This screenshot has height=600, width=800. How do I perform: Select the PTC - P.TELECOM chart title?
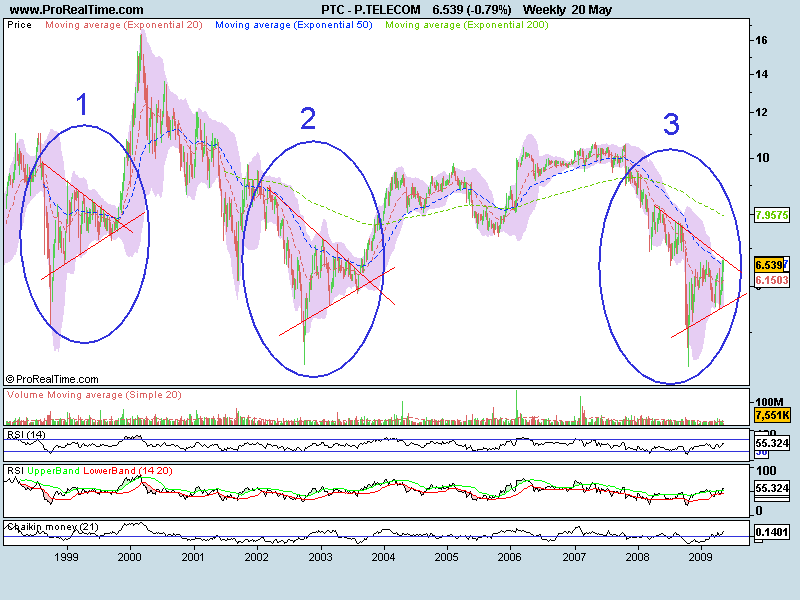pos(371,10)
